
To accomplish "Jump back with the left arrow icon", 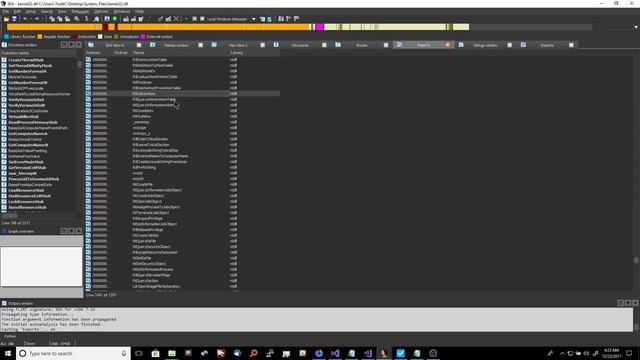I will [25, 19].
